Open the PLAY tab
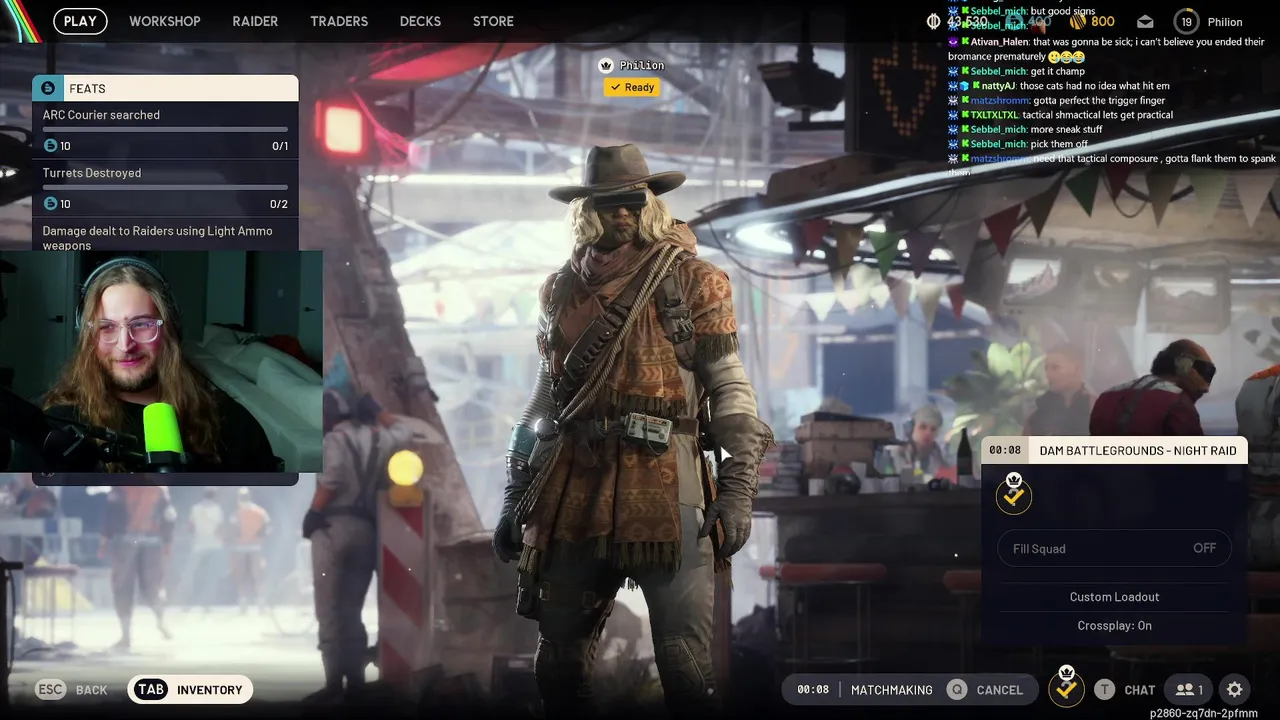1280x720 pixels. coord(80,21)
